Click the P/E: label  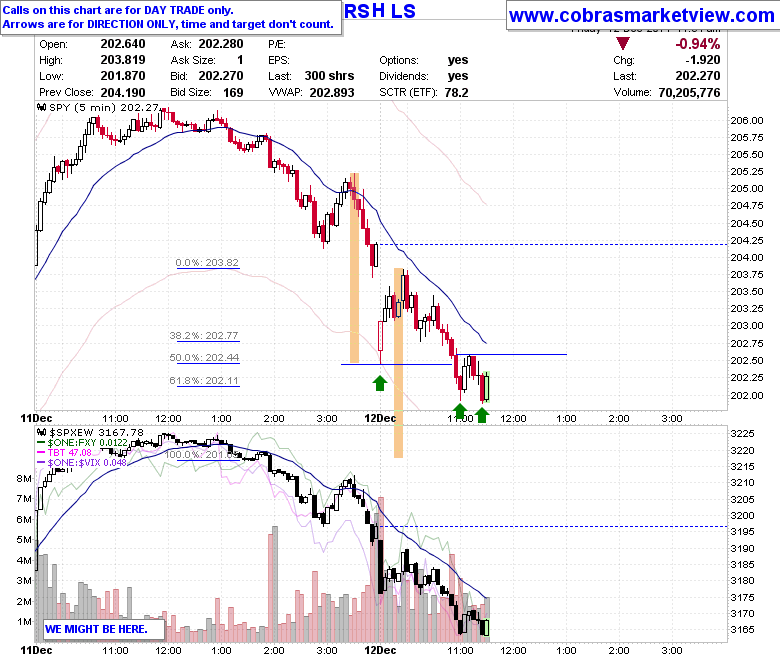point(277,44)
